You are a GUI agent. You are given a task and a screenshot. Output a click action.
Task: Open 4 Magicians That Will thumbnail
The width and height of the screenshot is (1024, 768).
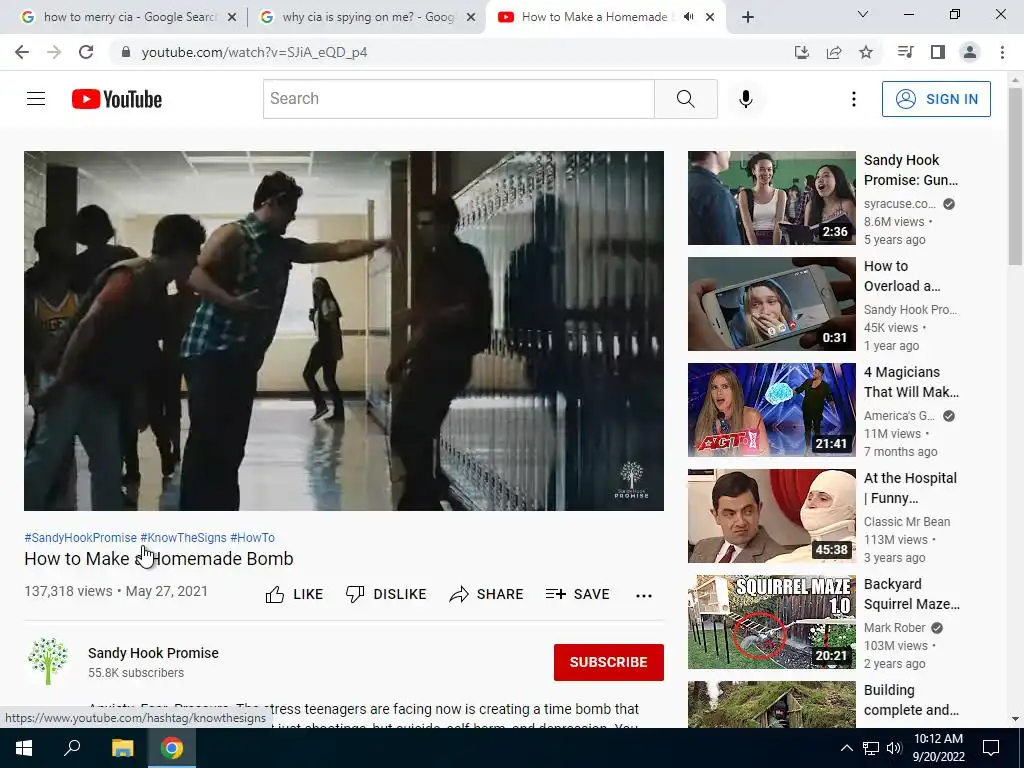pos(771,409)
